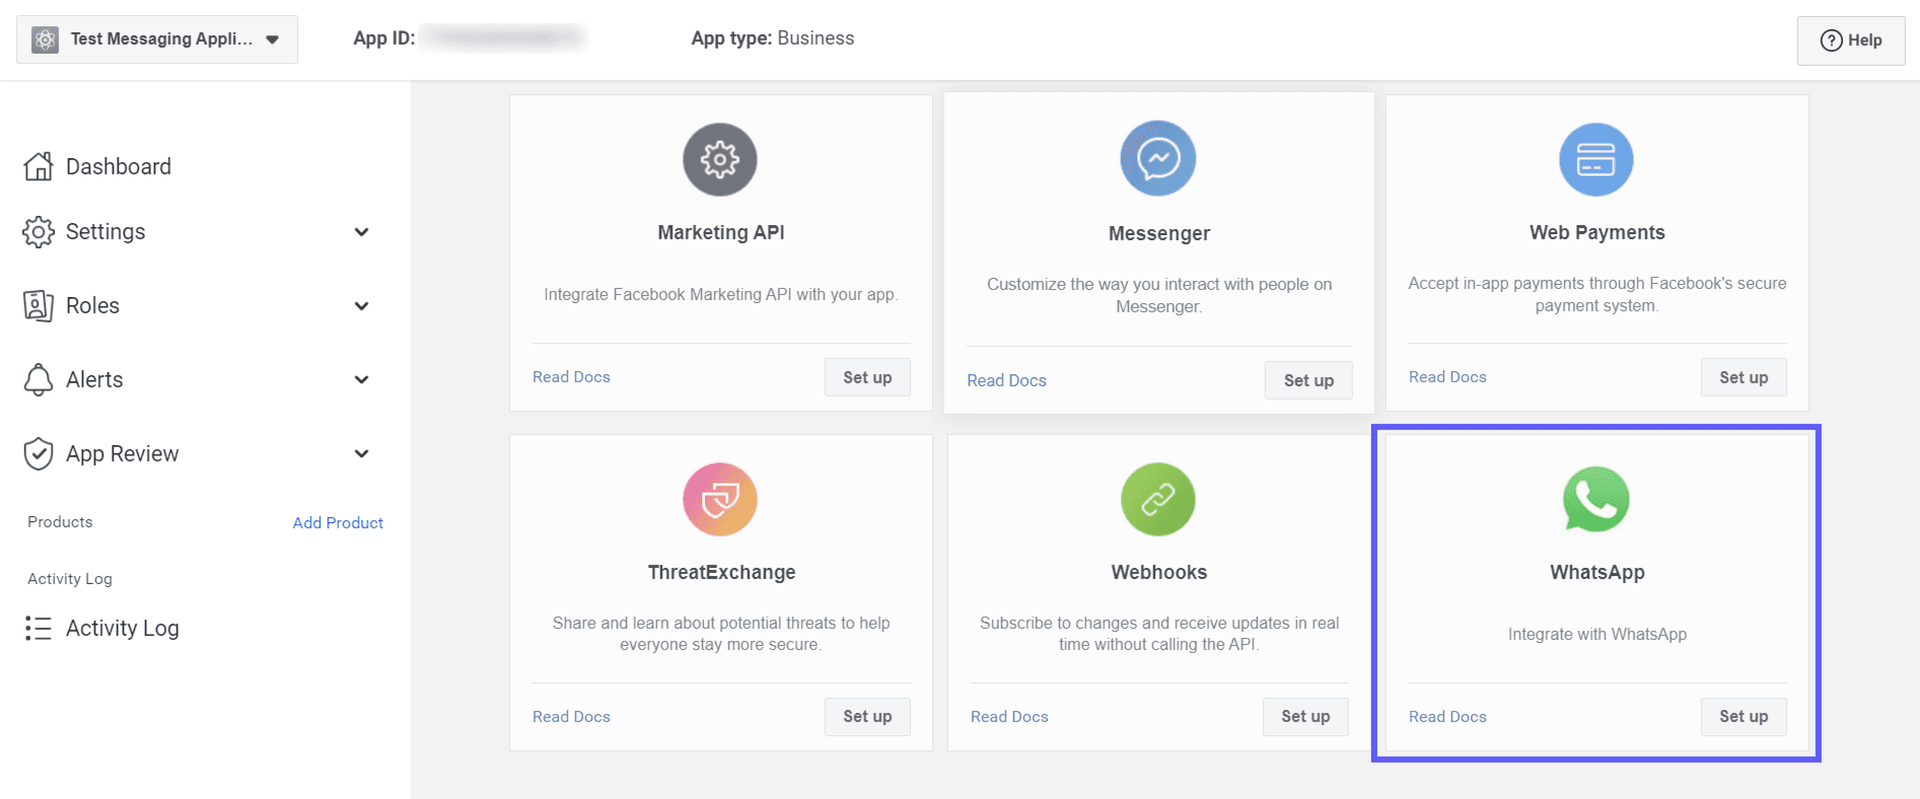The image size is (1920, 799).
Task: Click the Roles badge icon
Action: 38,305
